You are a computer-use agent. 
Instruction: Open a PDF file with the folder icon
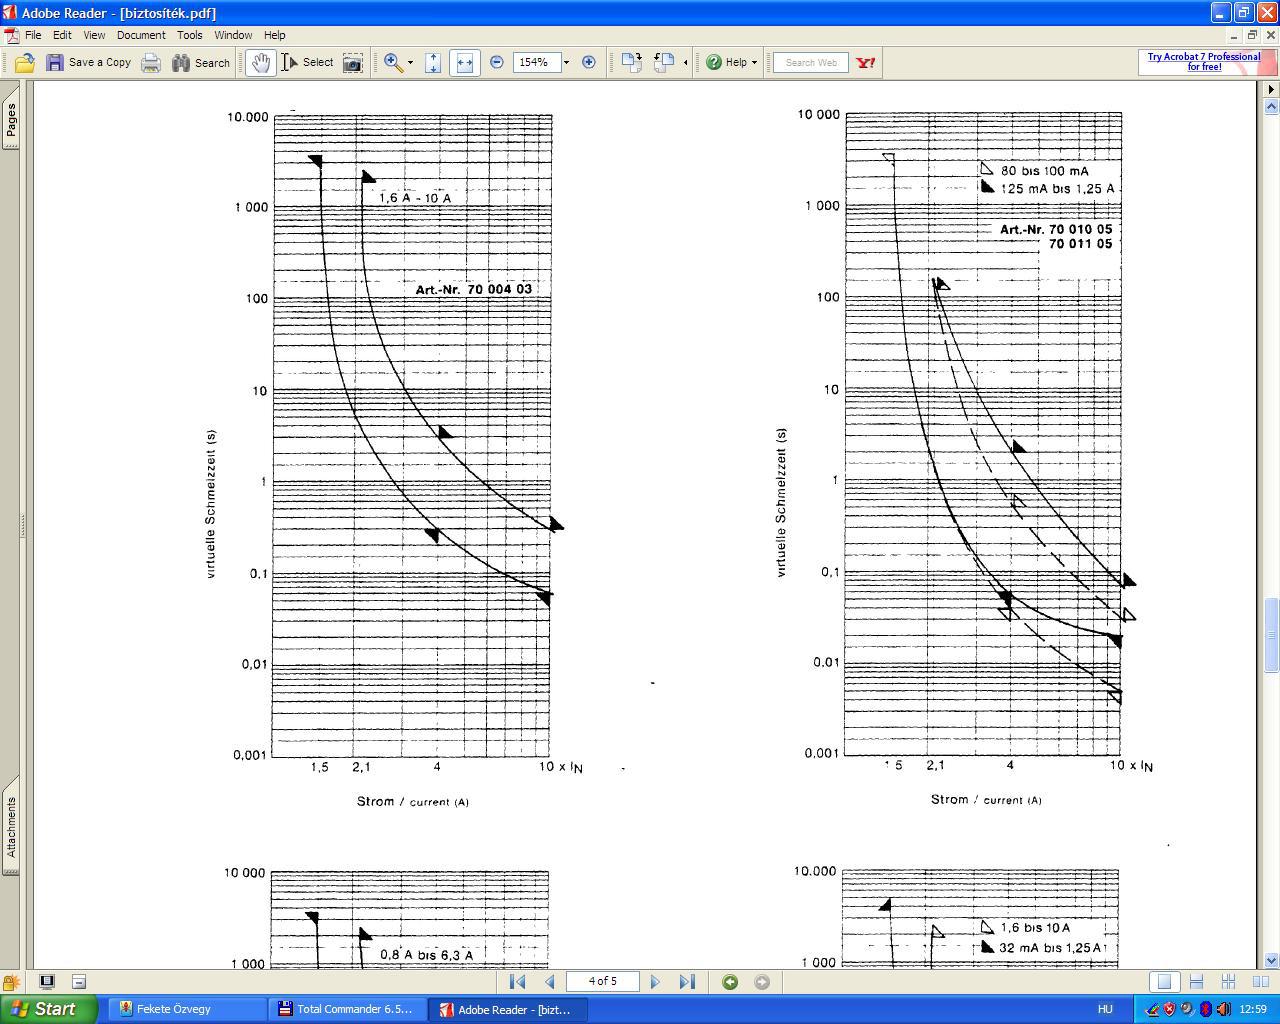point(24,63)
